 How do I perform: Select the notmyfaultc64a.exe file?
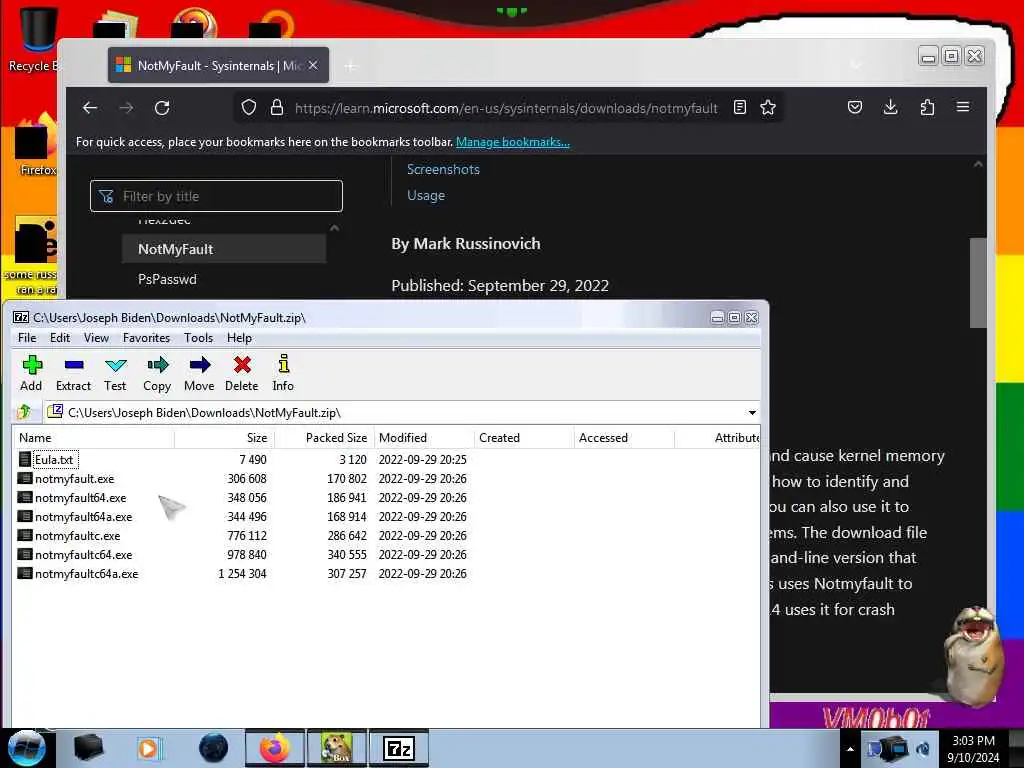tap(86, 573)
